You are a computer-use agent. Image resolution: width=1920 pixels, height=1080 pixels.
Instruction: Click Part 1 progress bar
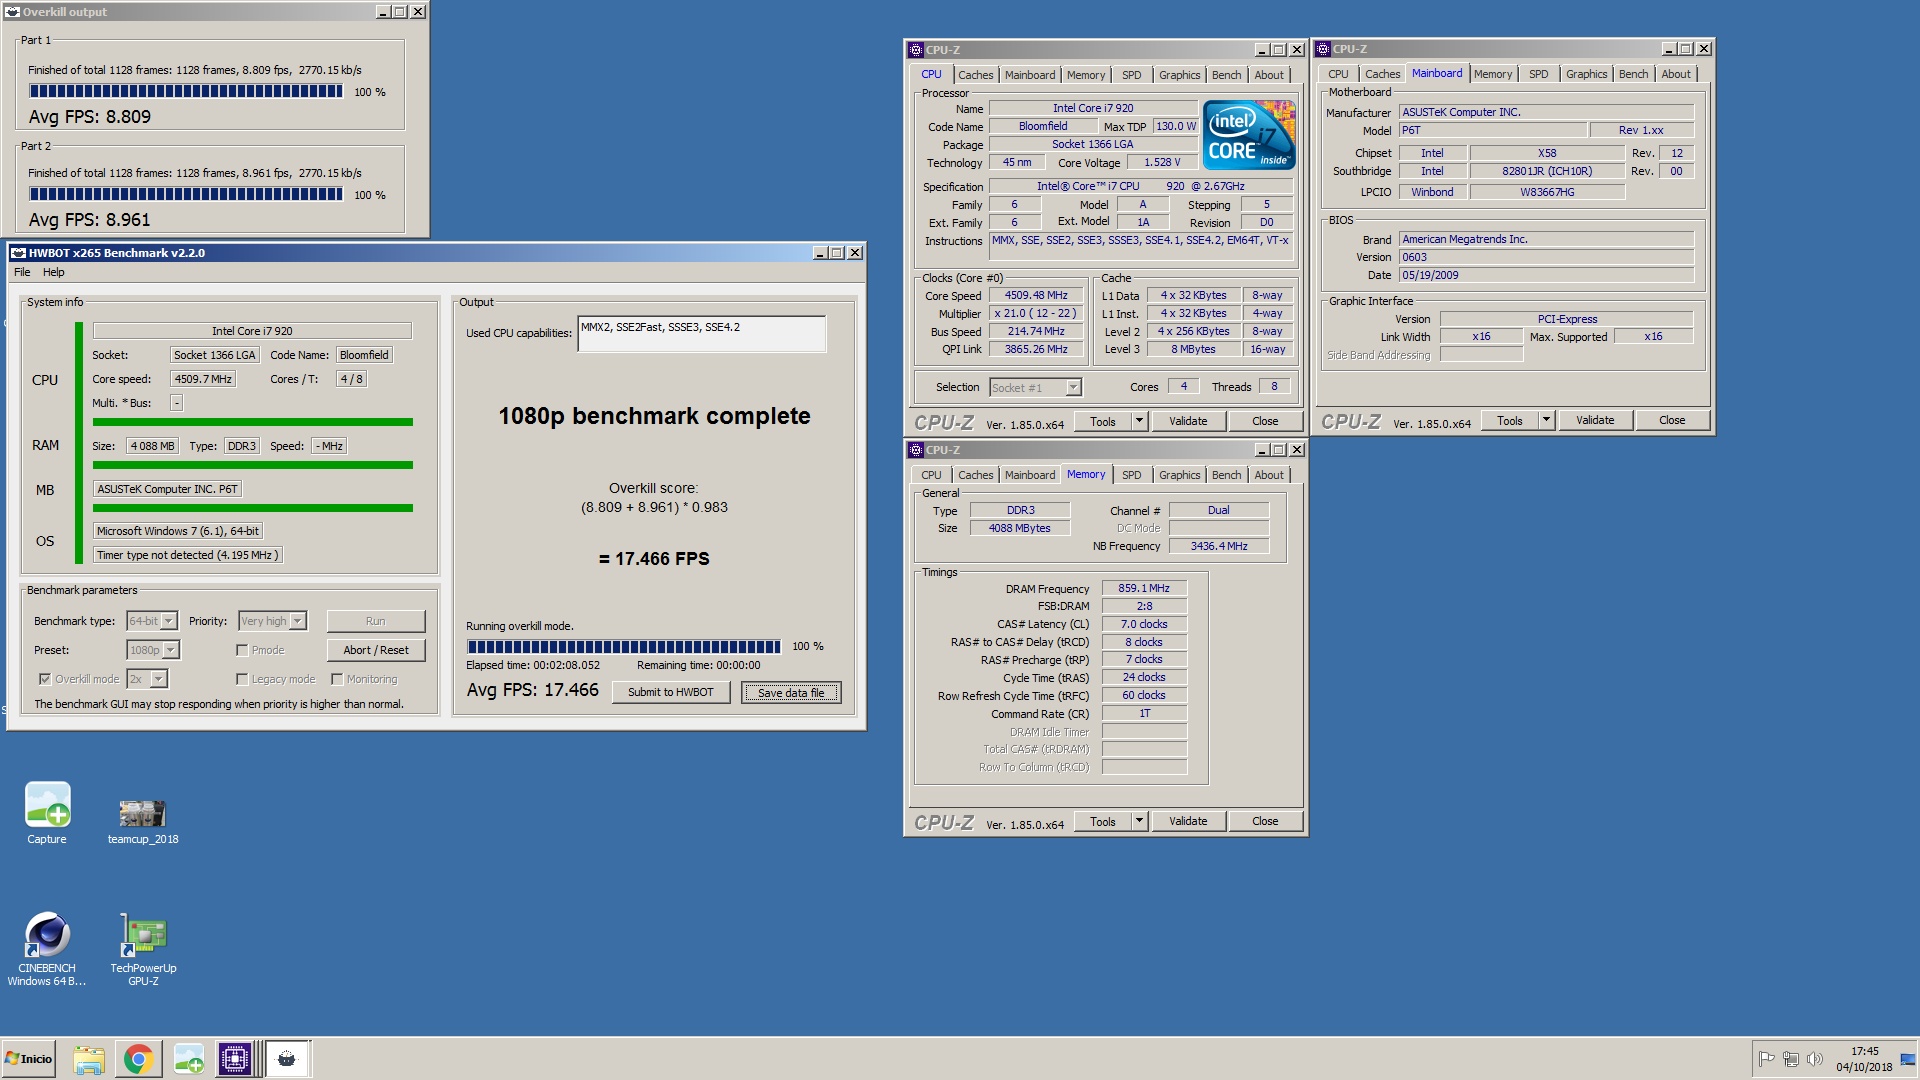pos(186,91)
